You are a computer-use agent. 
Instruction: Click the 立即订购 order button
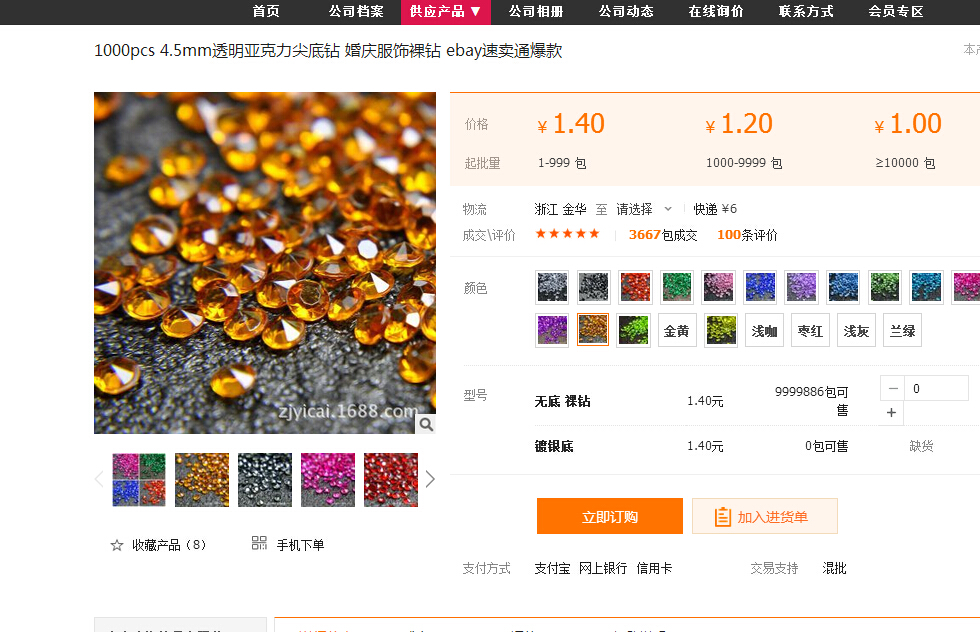609,516
